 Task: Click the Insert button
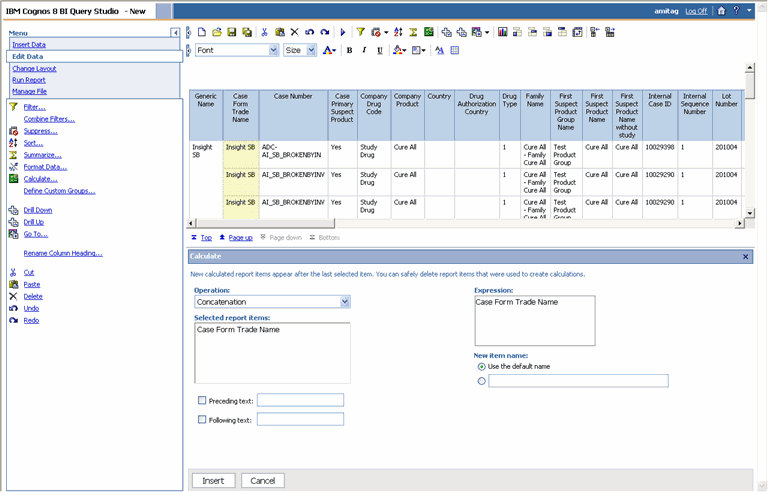213,481
